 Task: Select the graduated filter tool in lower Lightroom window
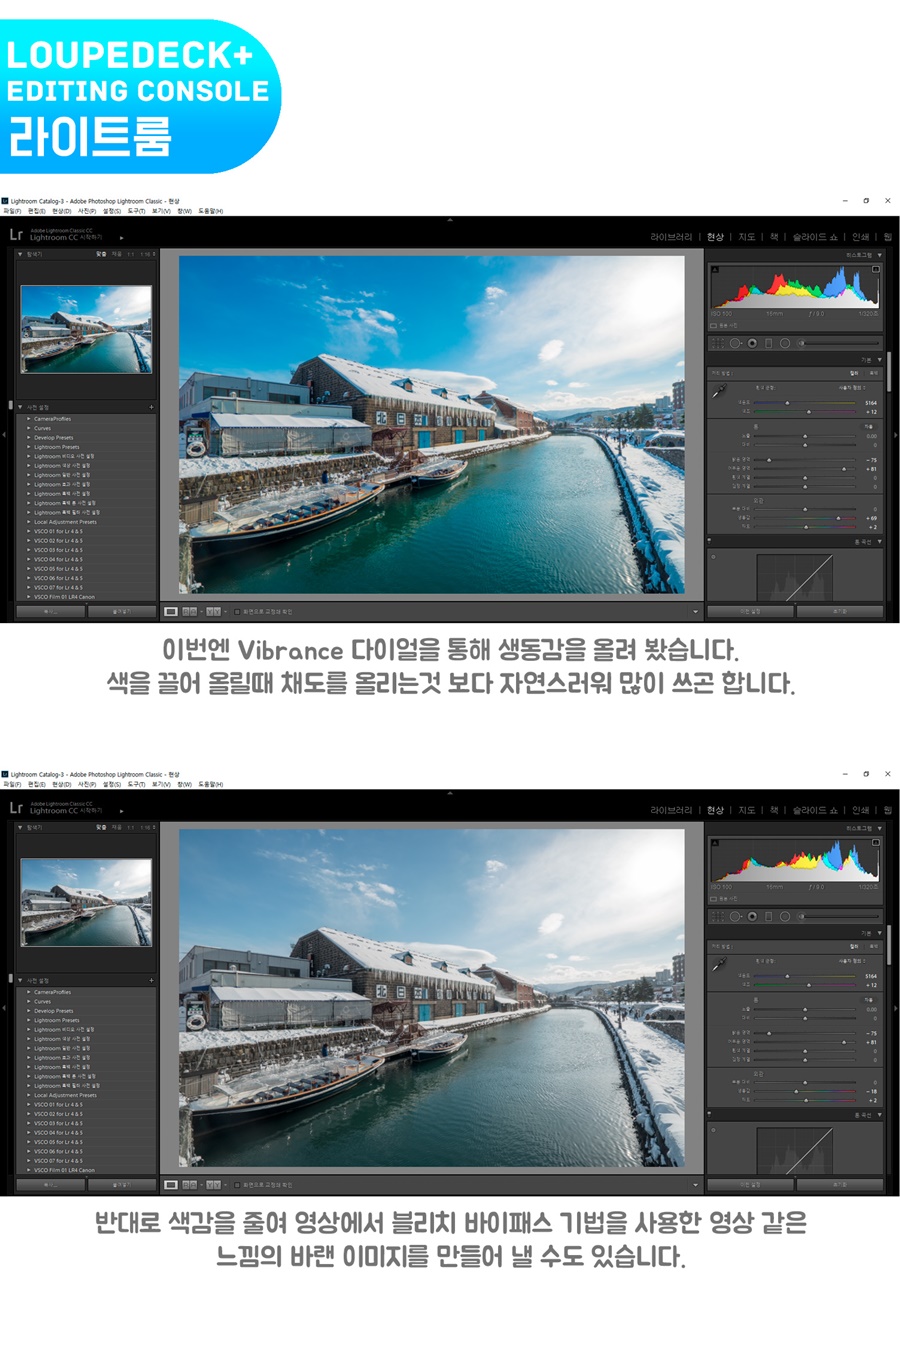(769, 916)
